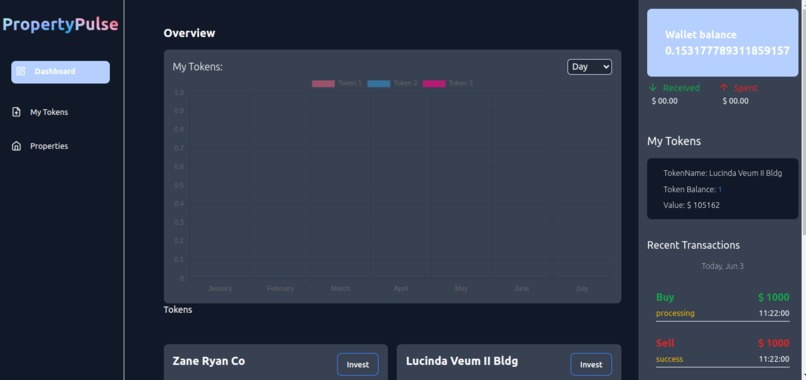Click the Sell $ 1000 transaction row
Viewport: 806px width, 380px height.
pyautogui.click(x=722, y=351)
